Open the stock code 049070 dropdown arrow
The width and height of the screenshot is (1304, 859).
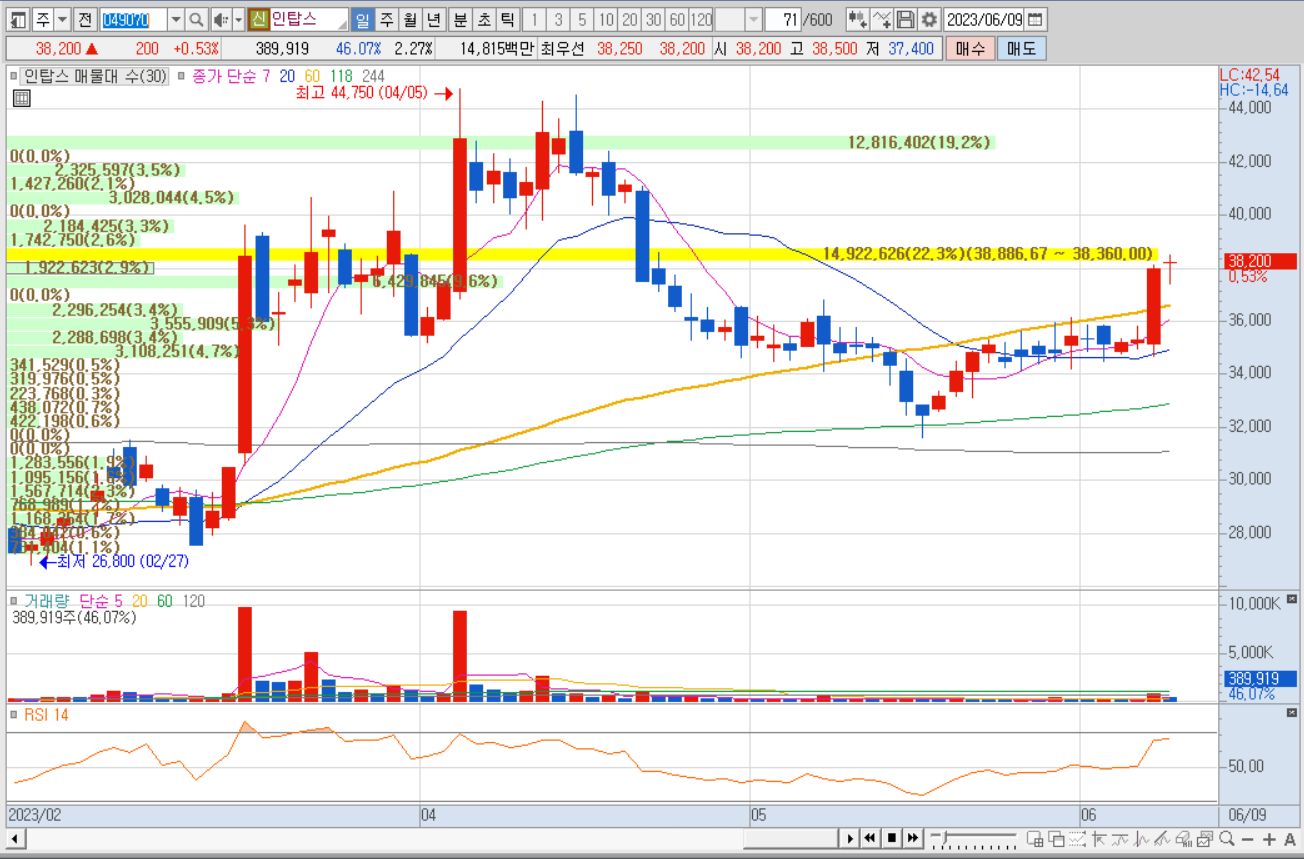click(176, 19)
